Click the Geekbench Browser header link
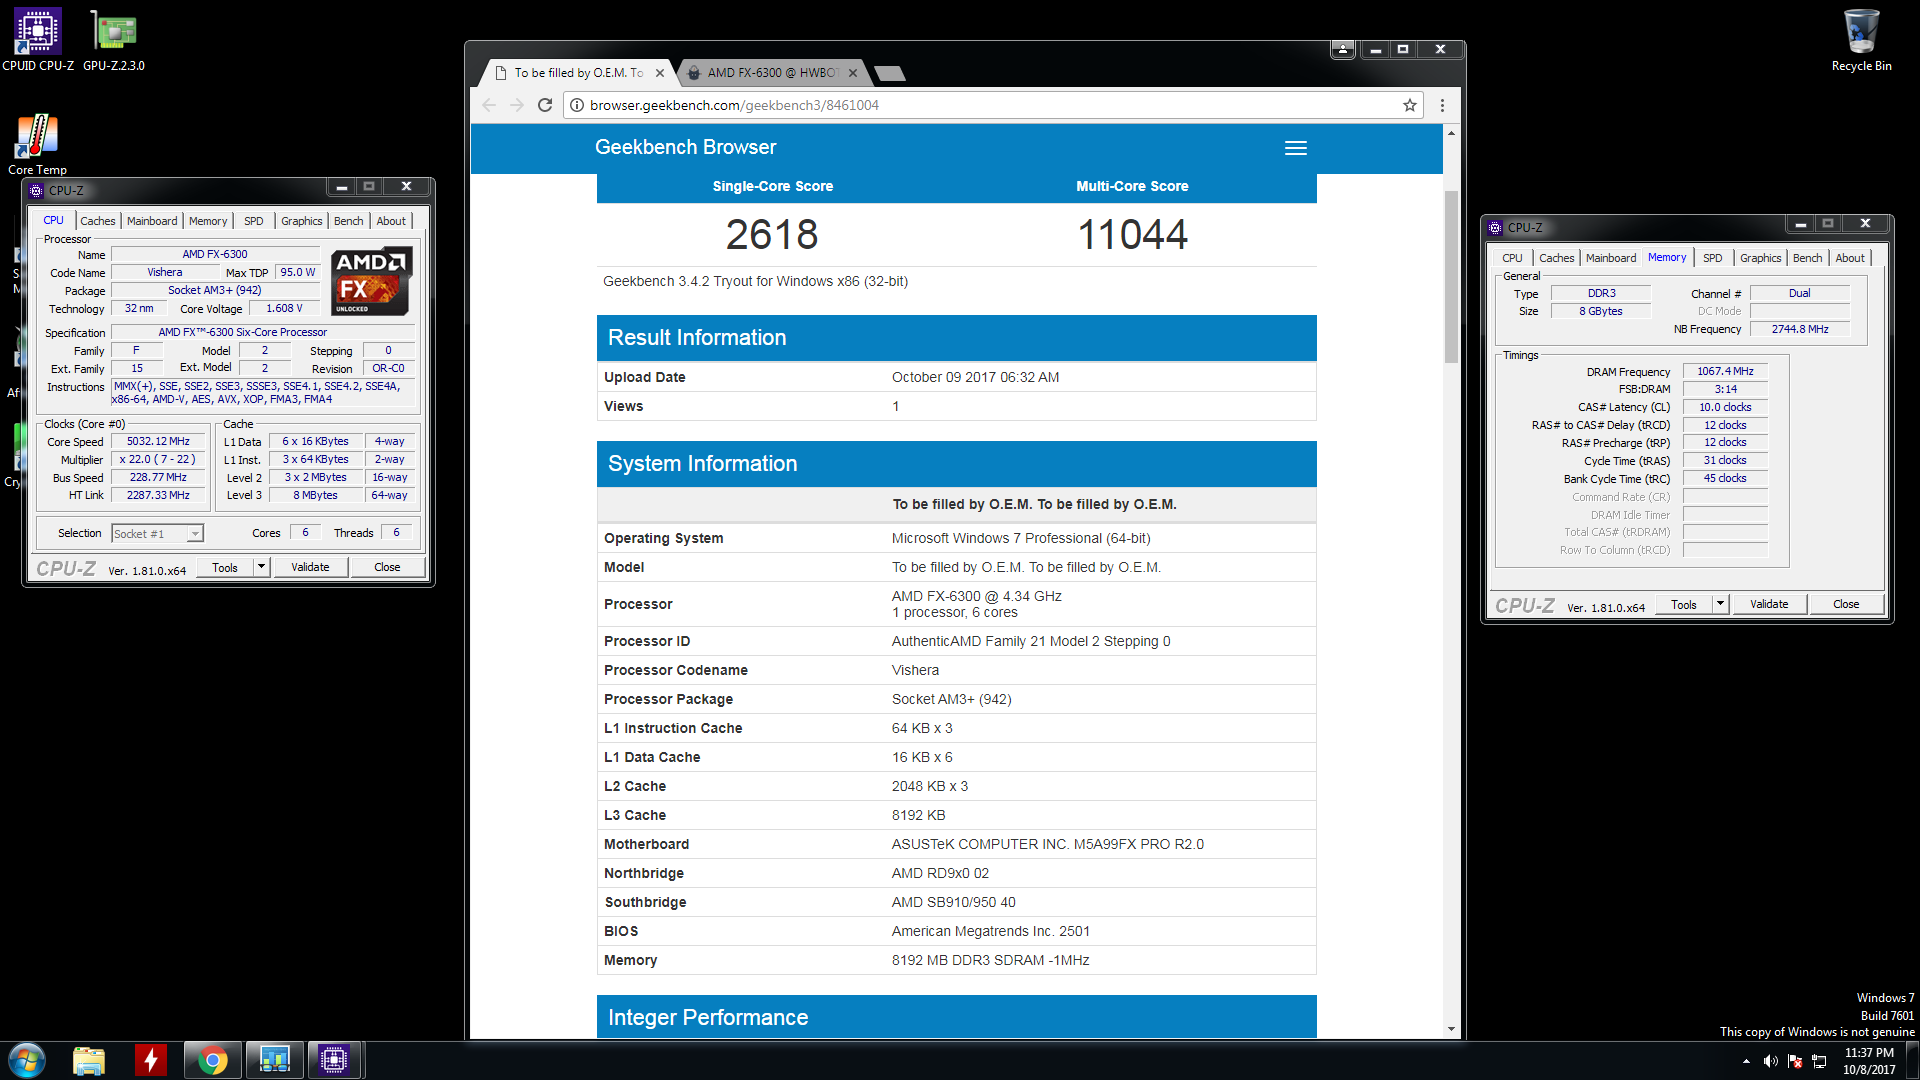Image resolution: width=1920 pixels, height=1080 pixels. pos(685,147)
